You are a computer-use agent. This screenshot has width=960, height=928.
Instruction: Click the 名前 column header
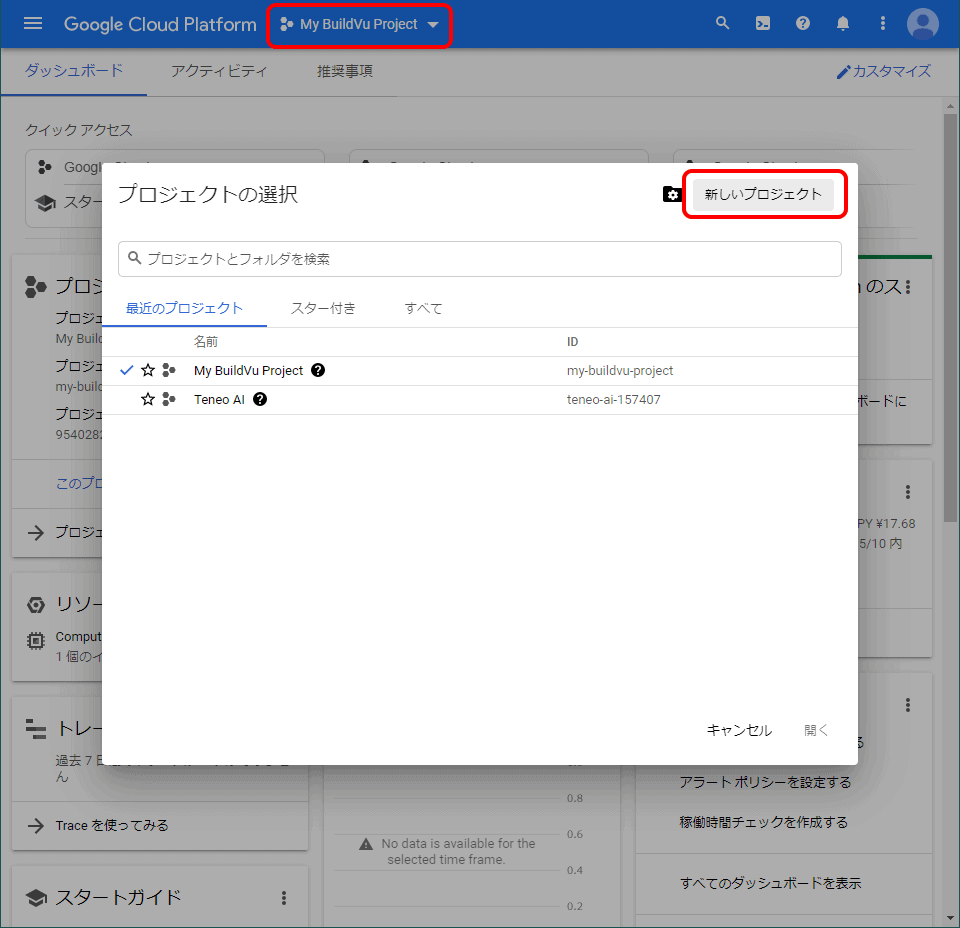206,342
